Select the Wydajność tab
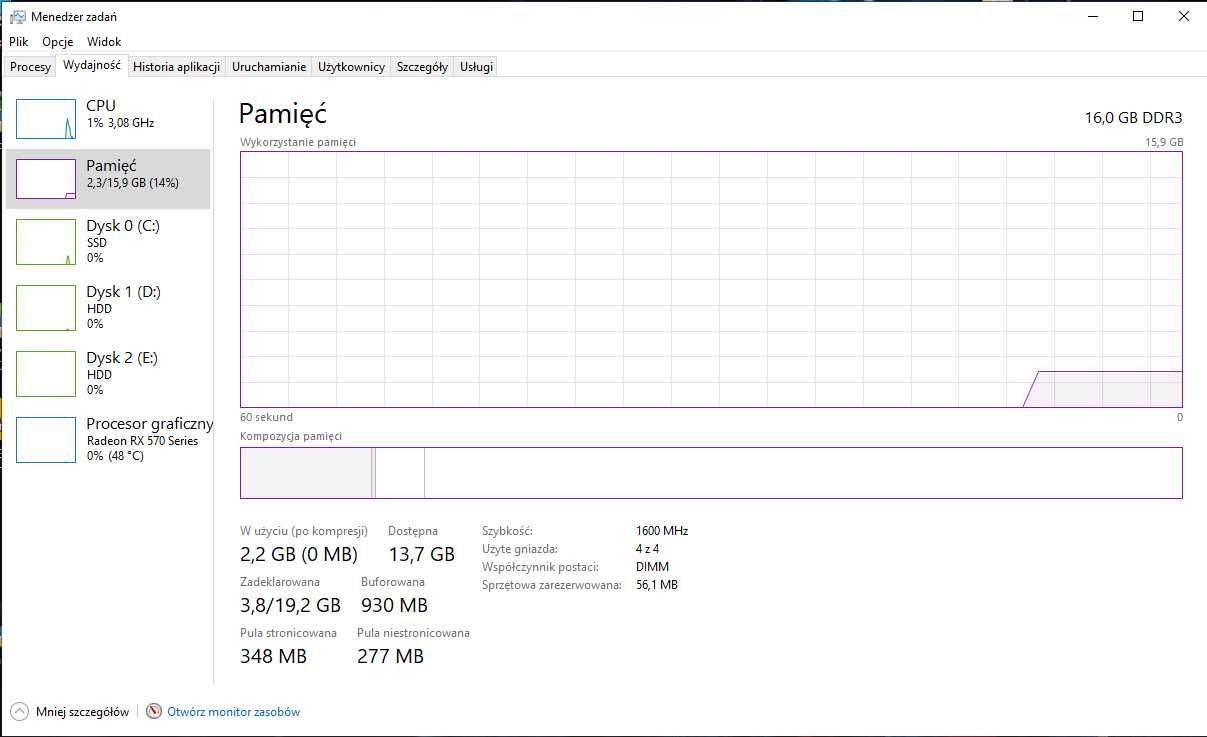Viewport: 1207px width, 737px height. [x=91, y=65]
